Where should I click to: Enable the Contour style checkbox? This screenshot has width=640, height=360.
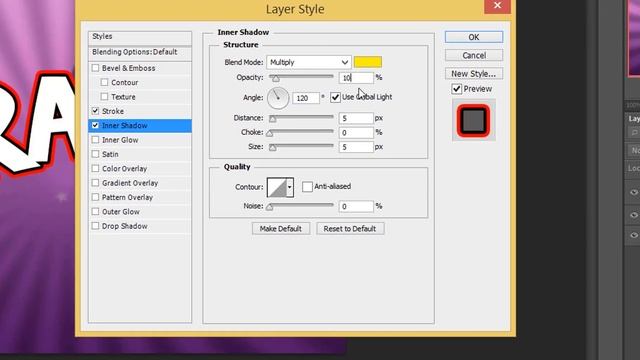point(104,82)
